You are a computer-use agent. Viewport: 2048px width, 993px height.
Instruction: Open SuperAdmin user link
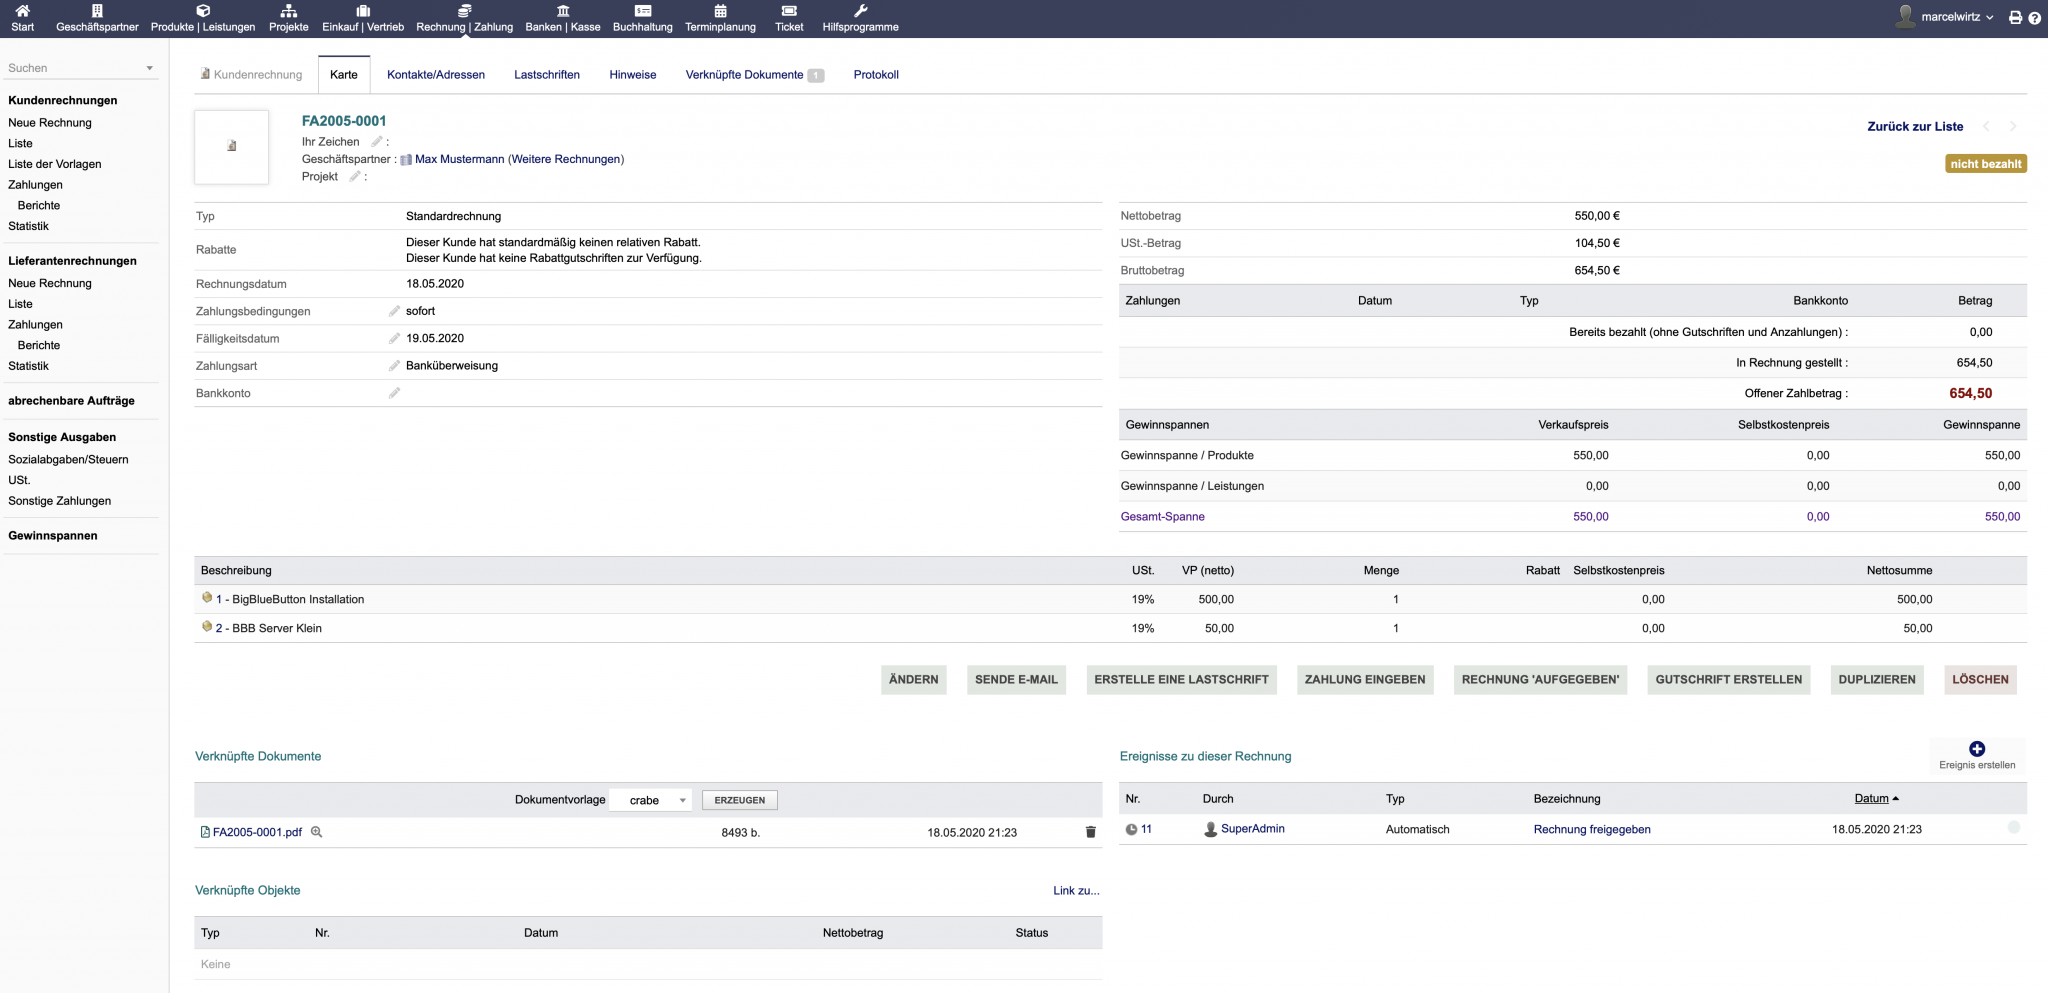(x=1252, y=829)
